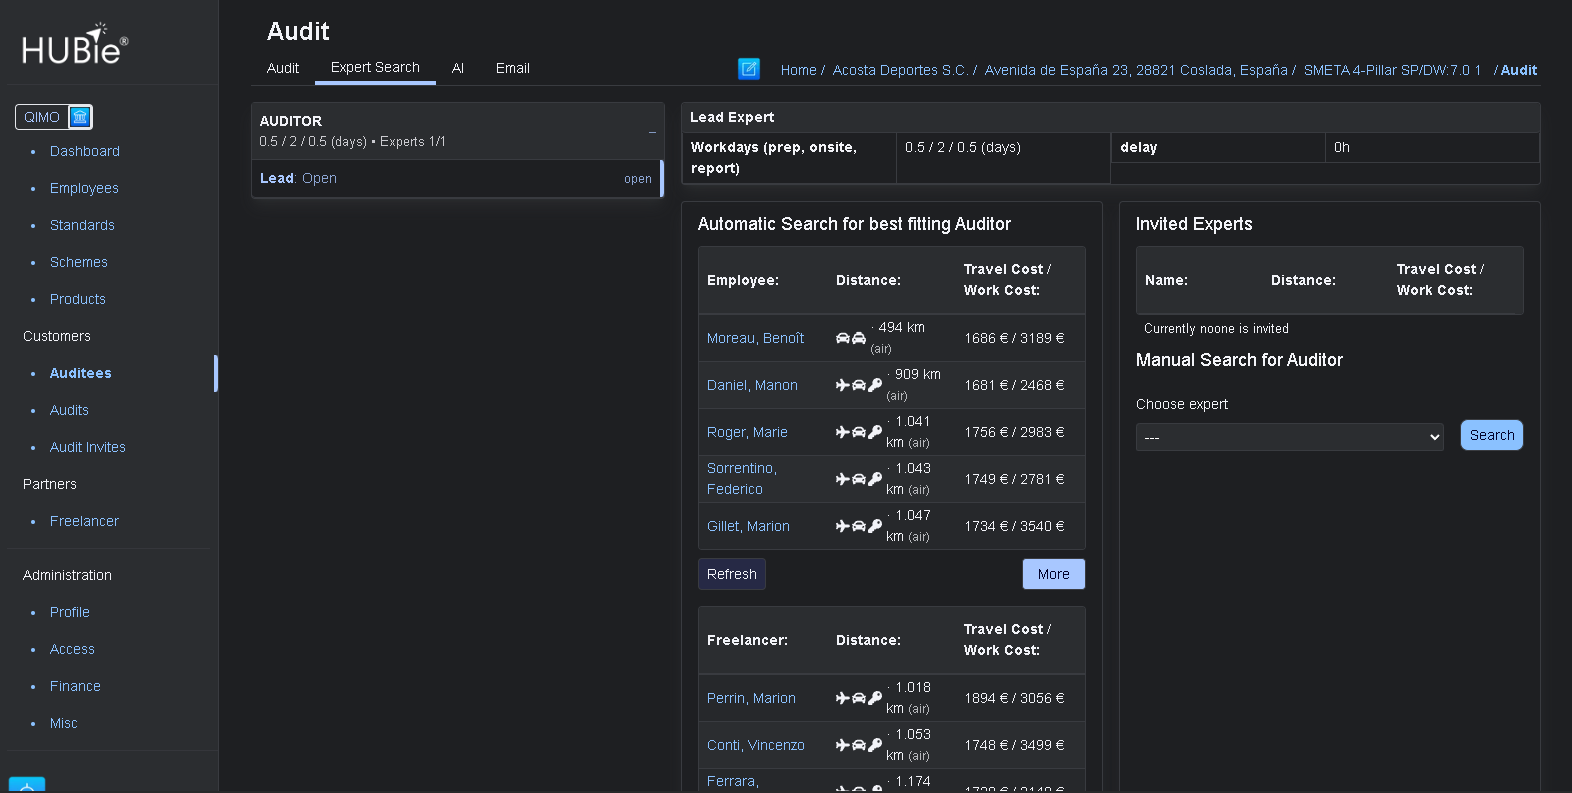1572x793 pixels.
Task: Click the car icon in Gillet, Marion row
Action: [x=858, y=526]
